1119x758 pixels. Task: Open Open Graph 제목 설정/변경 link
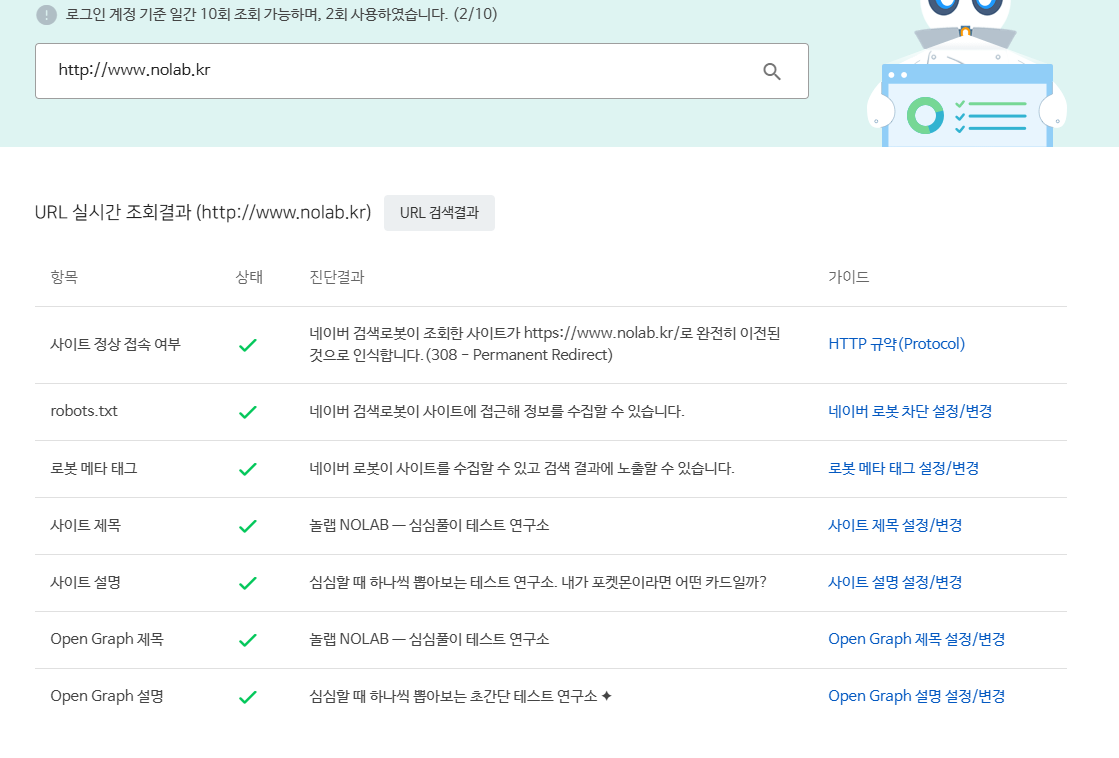click(916, 640)
